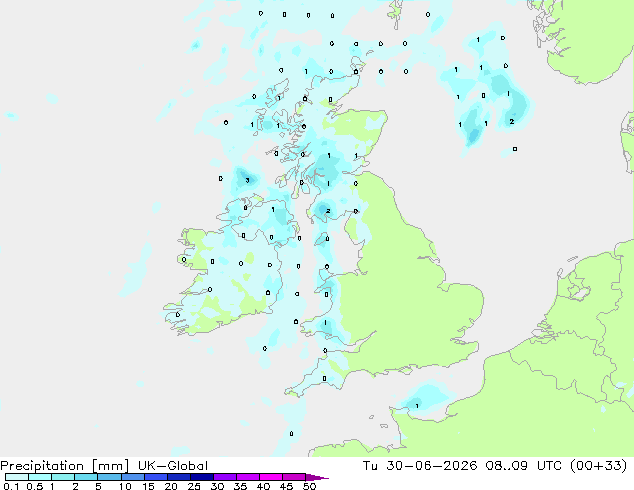Viewport: 634px width, 490px height.
Task: Choose the 25–30 mm navy legend swatch
Action: tap(201, 477)
